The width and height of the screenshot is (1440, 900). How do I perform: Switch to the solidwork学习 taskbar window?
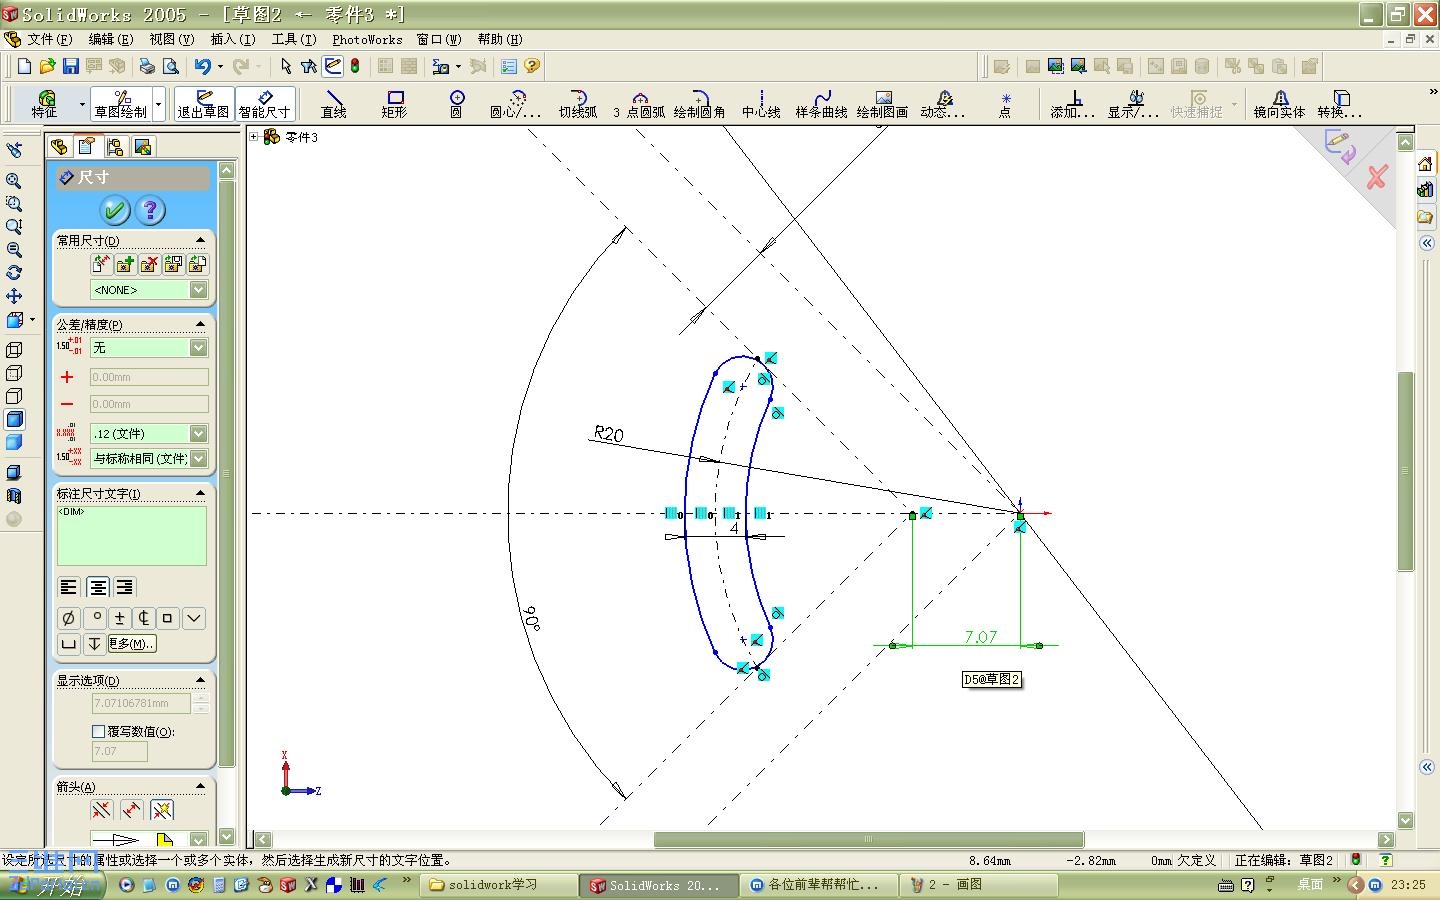[496, 885]
